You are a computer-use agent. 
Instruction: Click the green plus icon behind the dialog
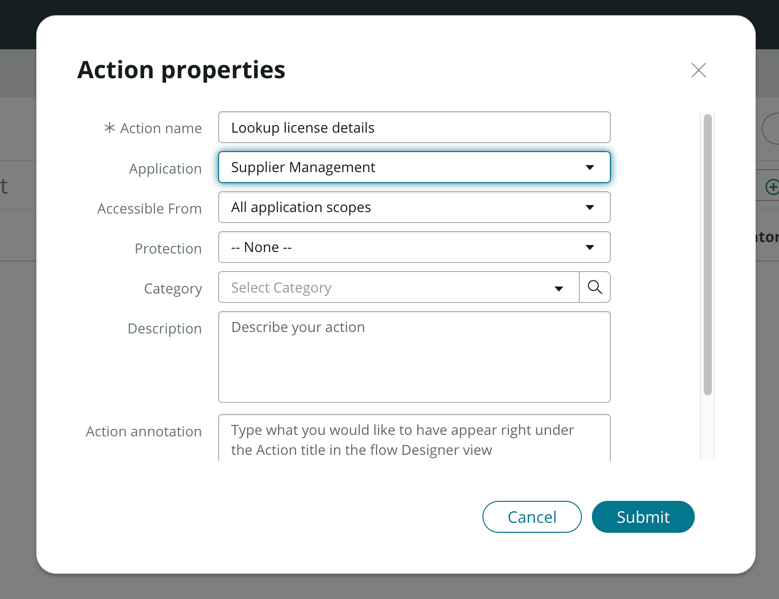pos(771,187)
